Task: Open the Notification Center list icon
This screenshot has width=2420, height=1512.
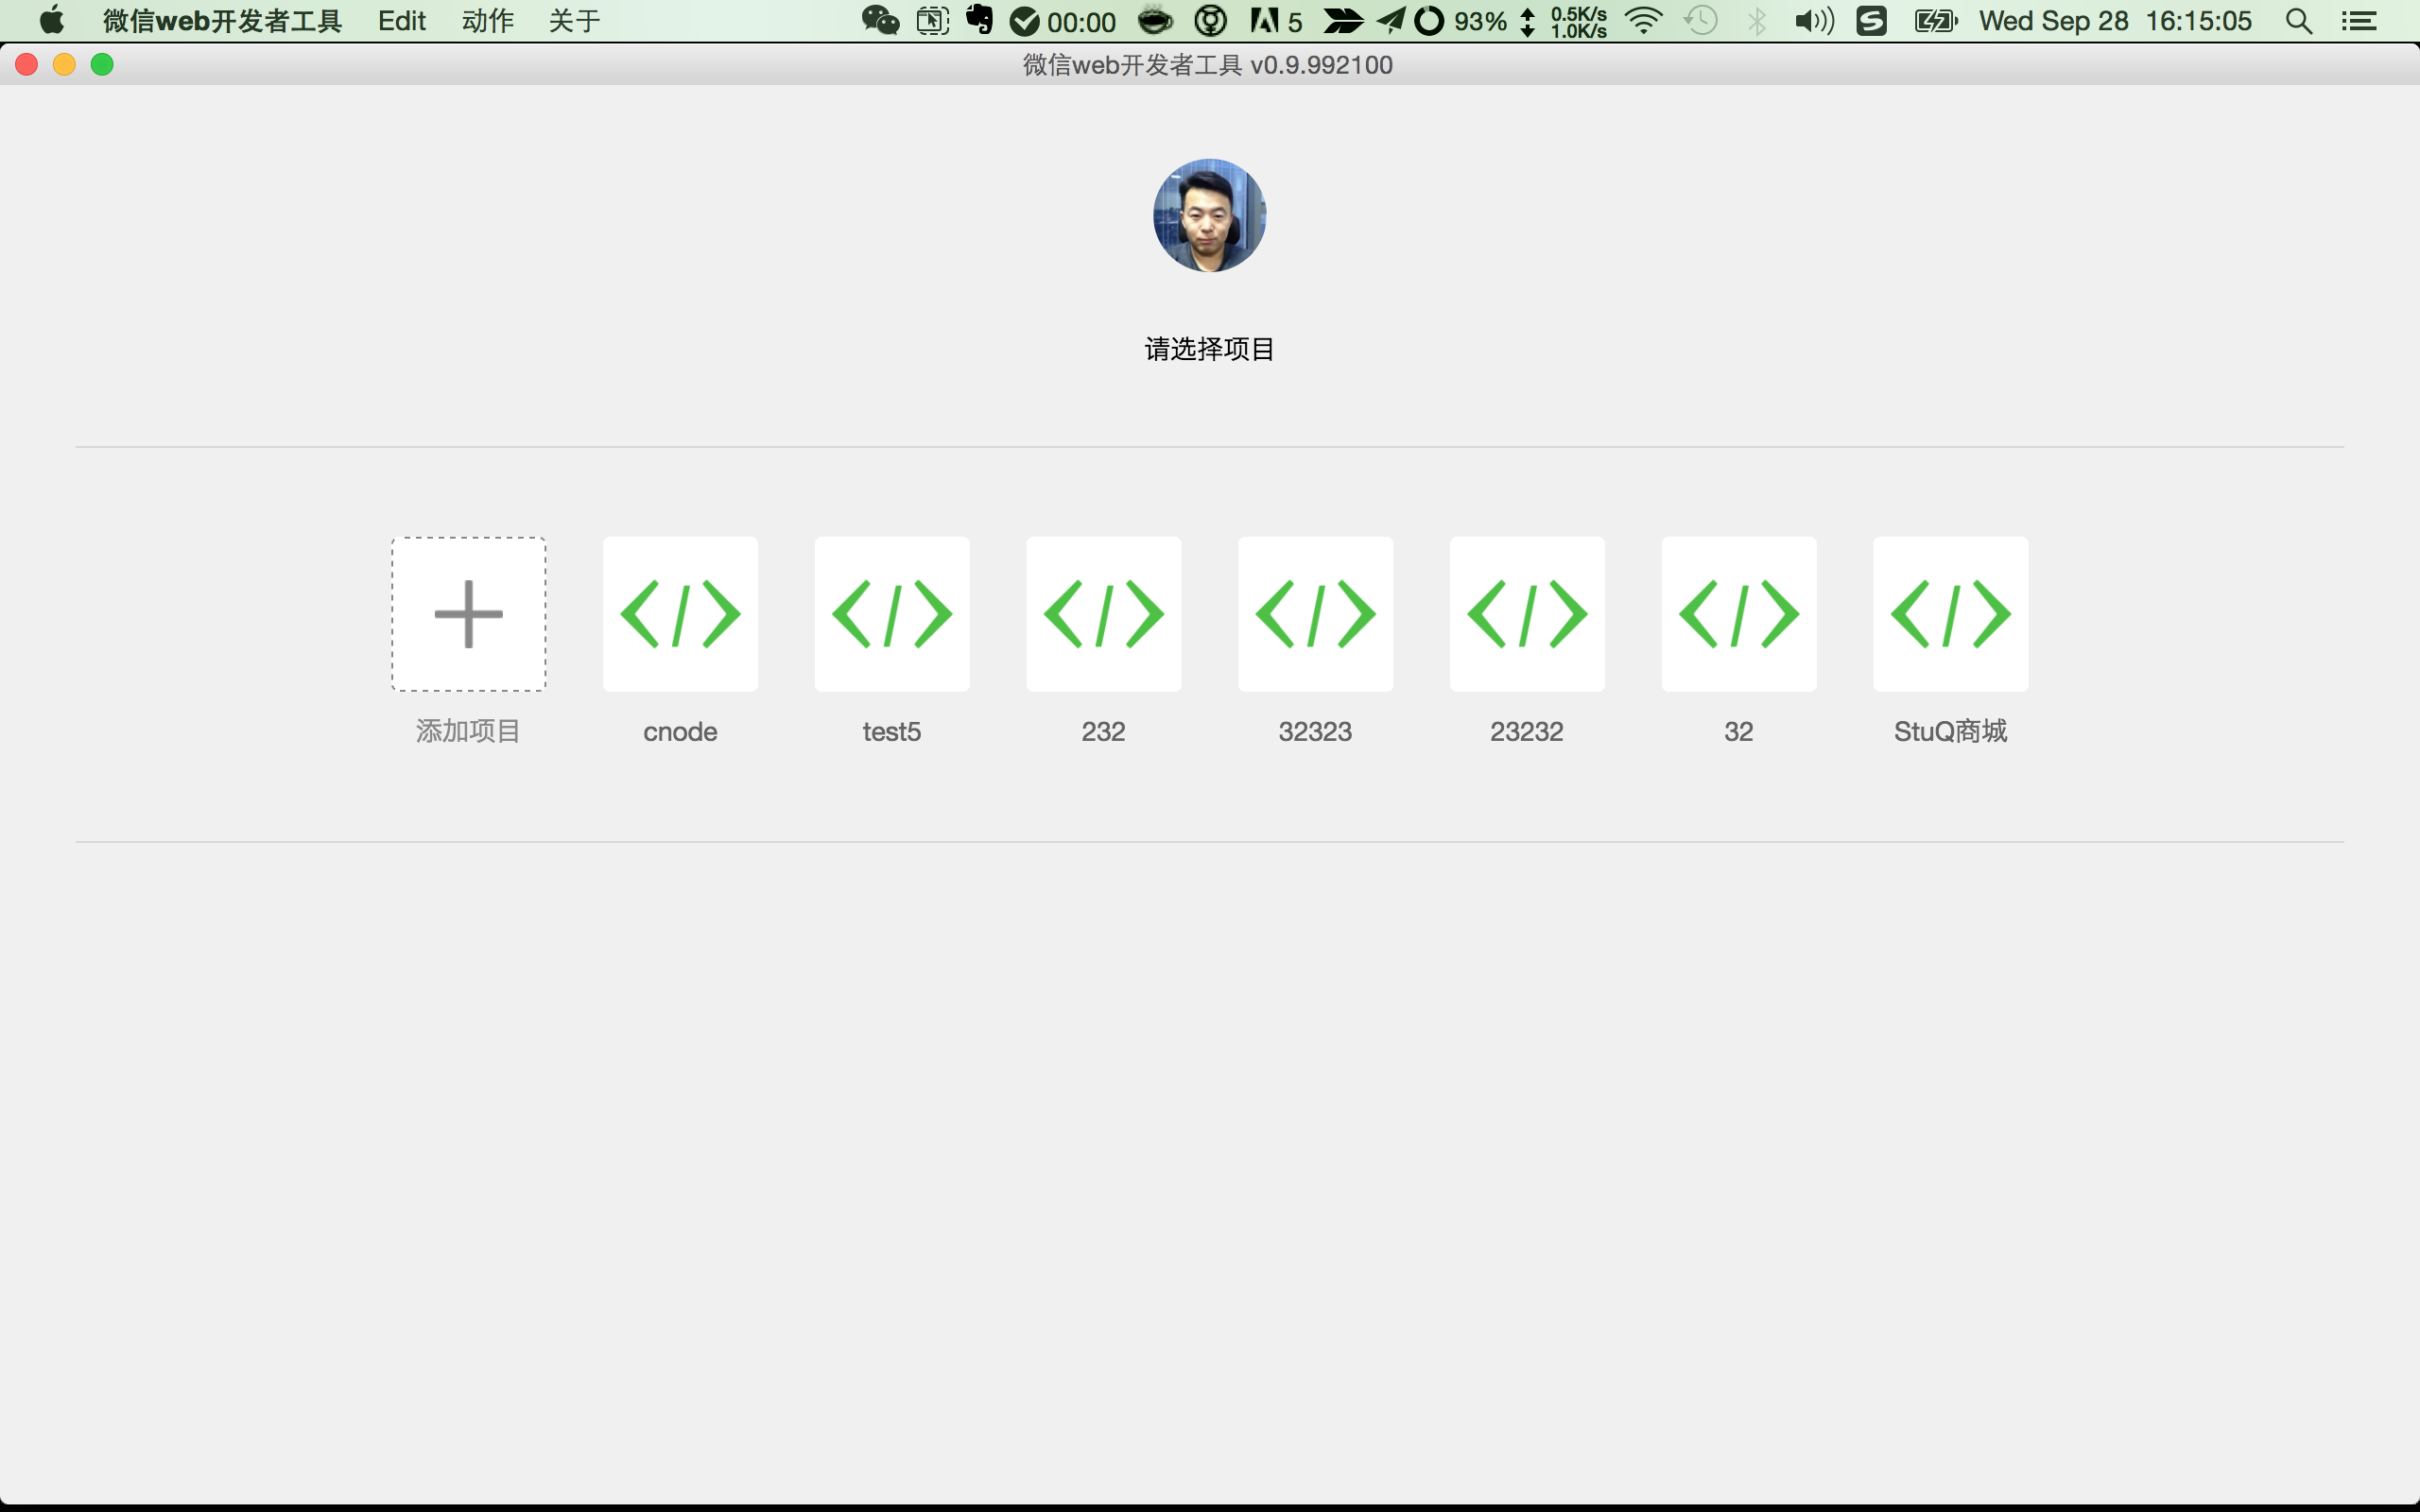Action: point(2360,21)
